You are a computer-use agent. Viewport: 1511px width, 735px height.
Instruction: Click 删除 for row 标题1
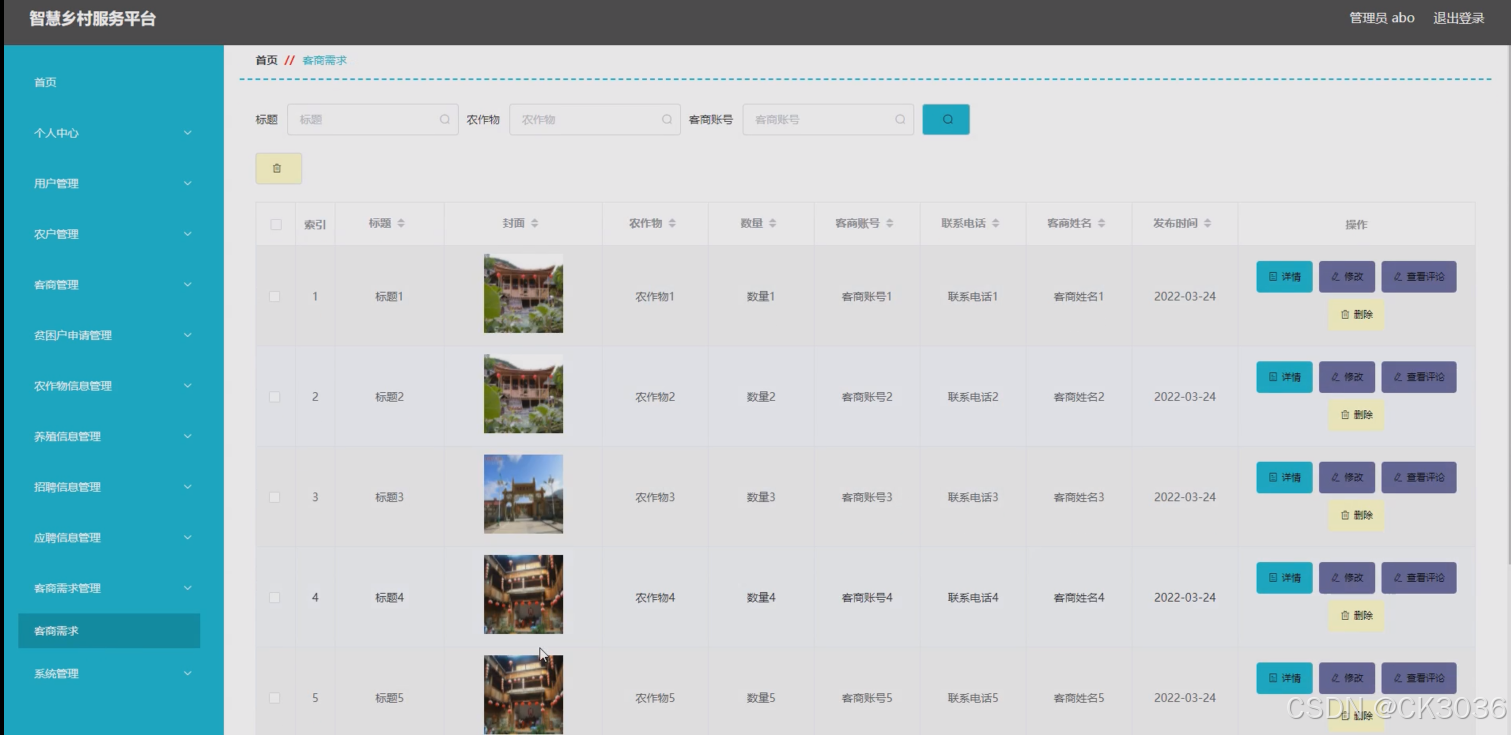(1356, 314)
